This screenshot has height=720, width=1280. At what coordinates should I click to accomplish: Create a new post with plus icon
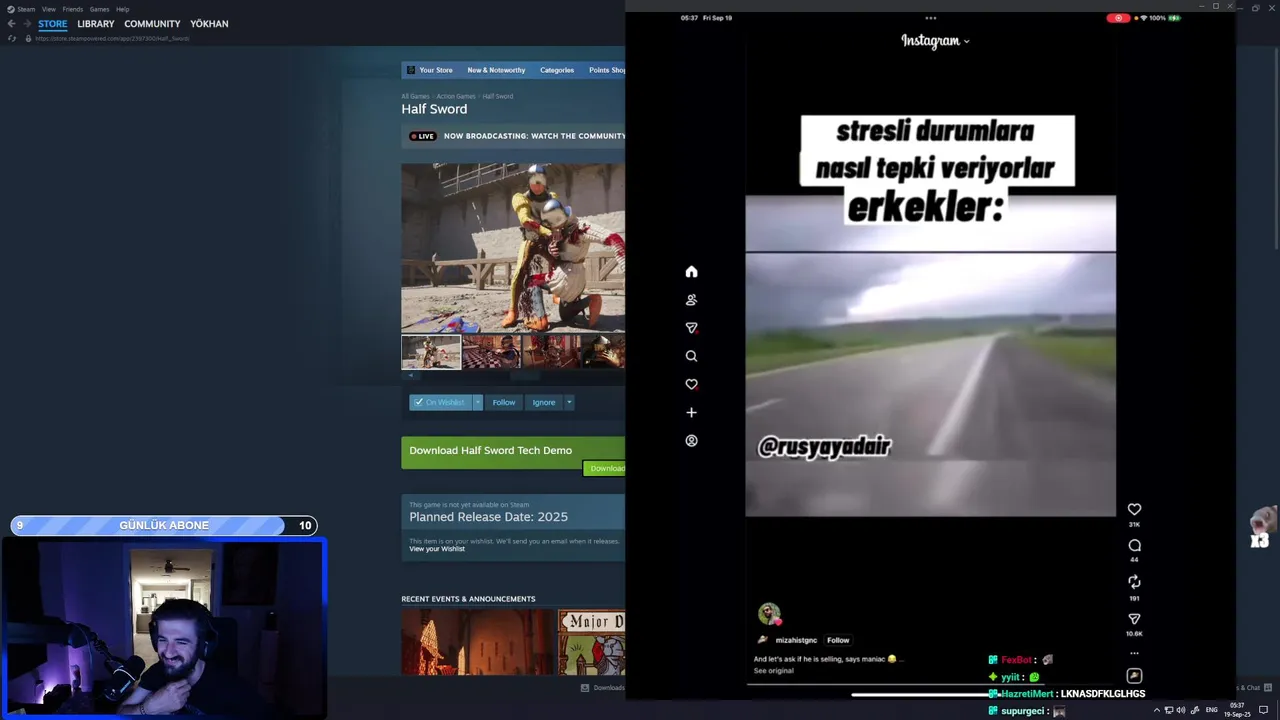[691, 412]
